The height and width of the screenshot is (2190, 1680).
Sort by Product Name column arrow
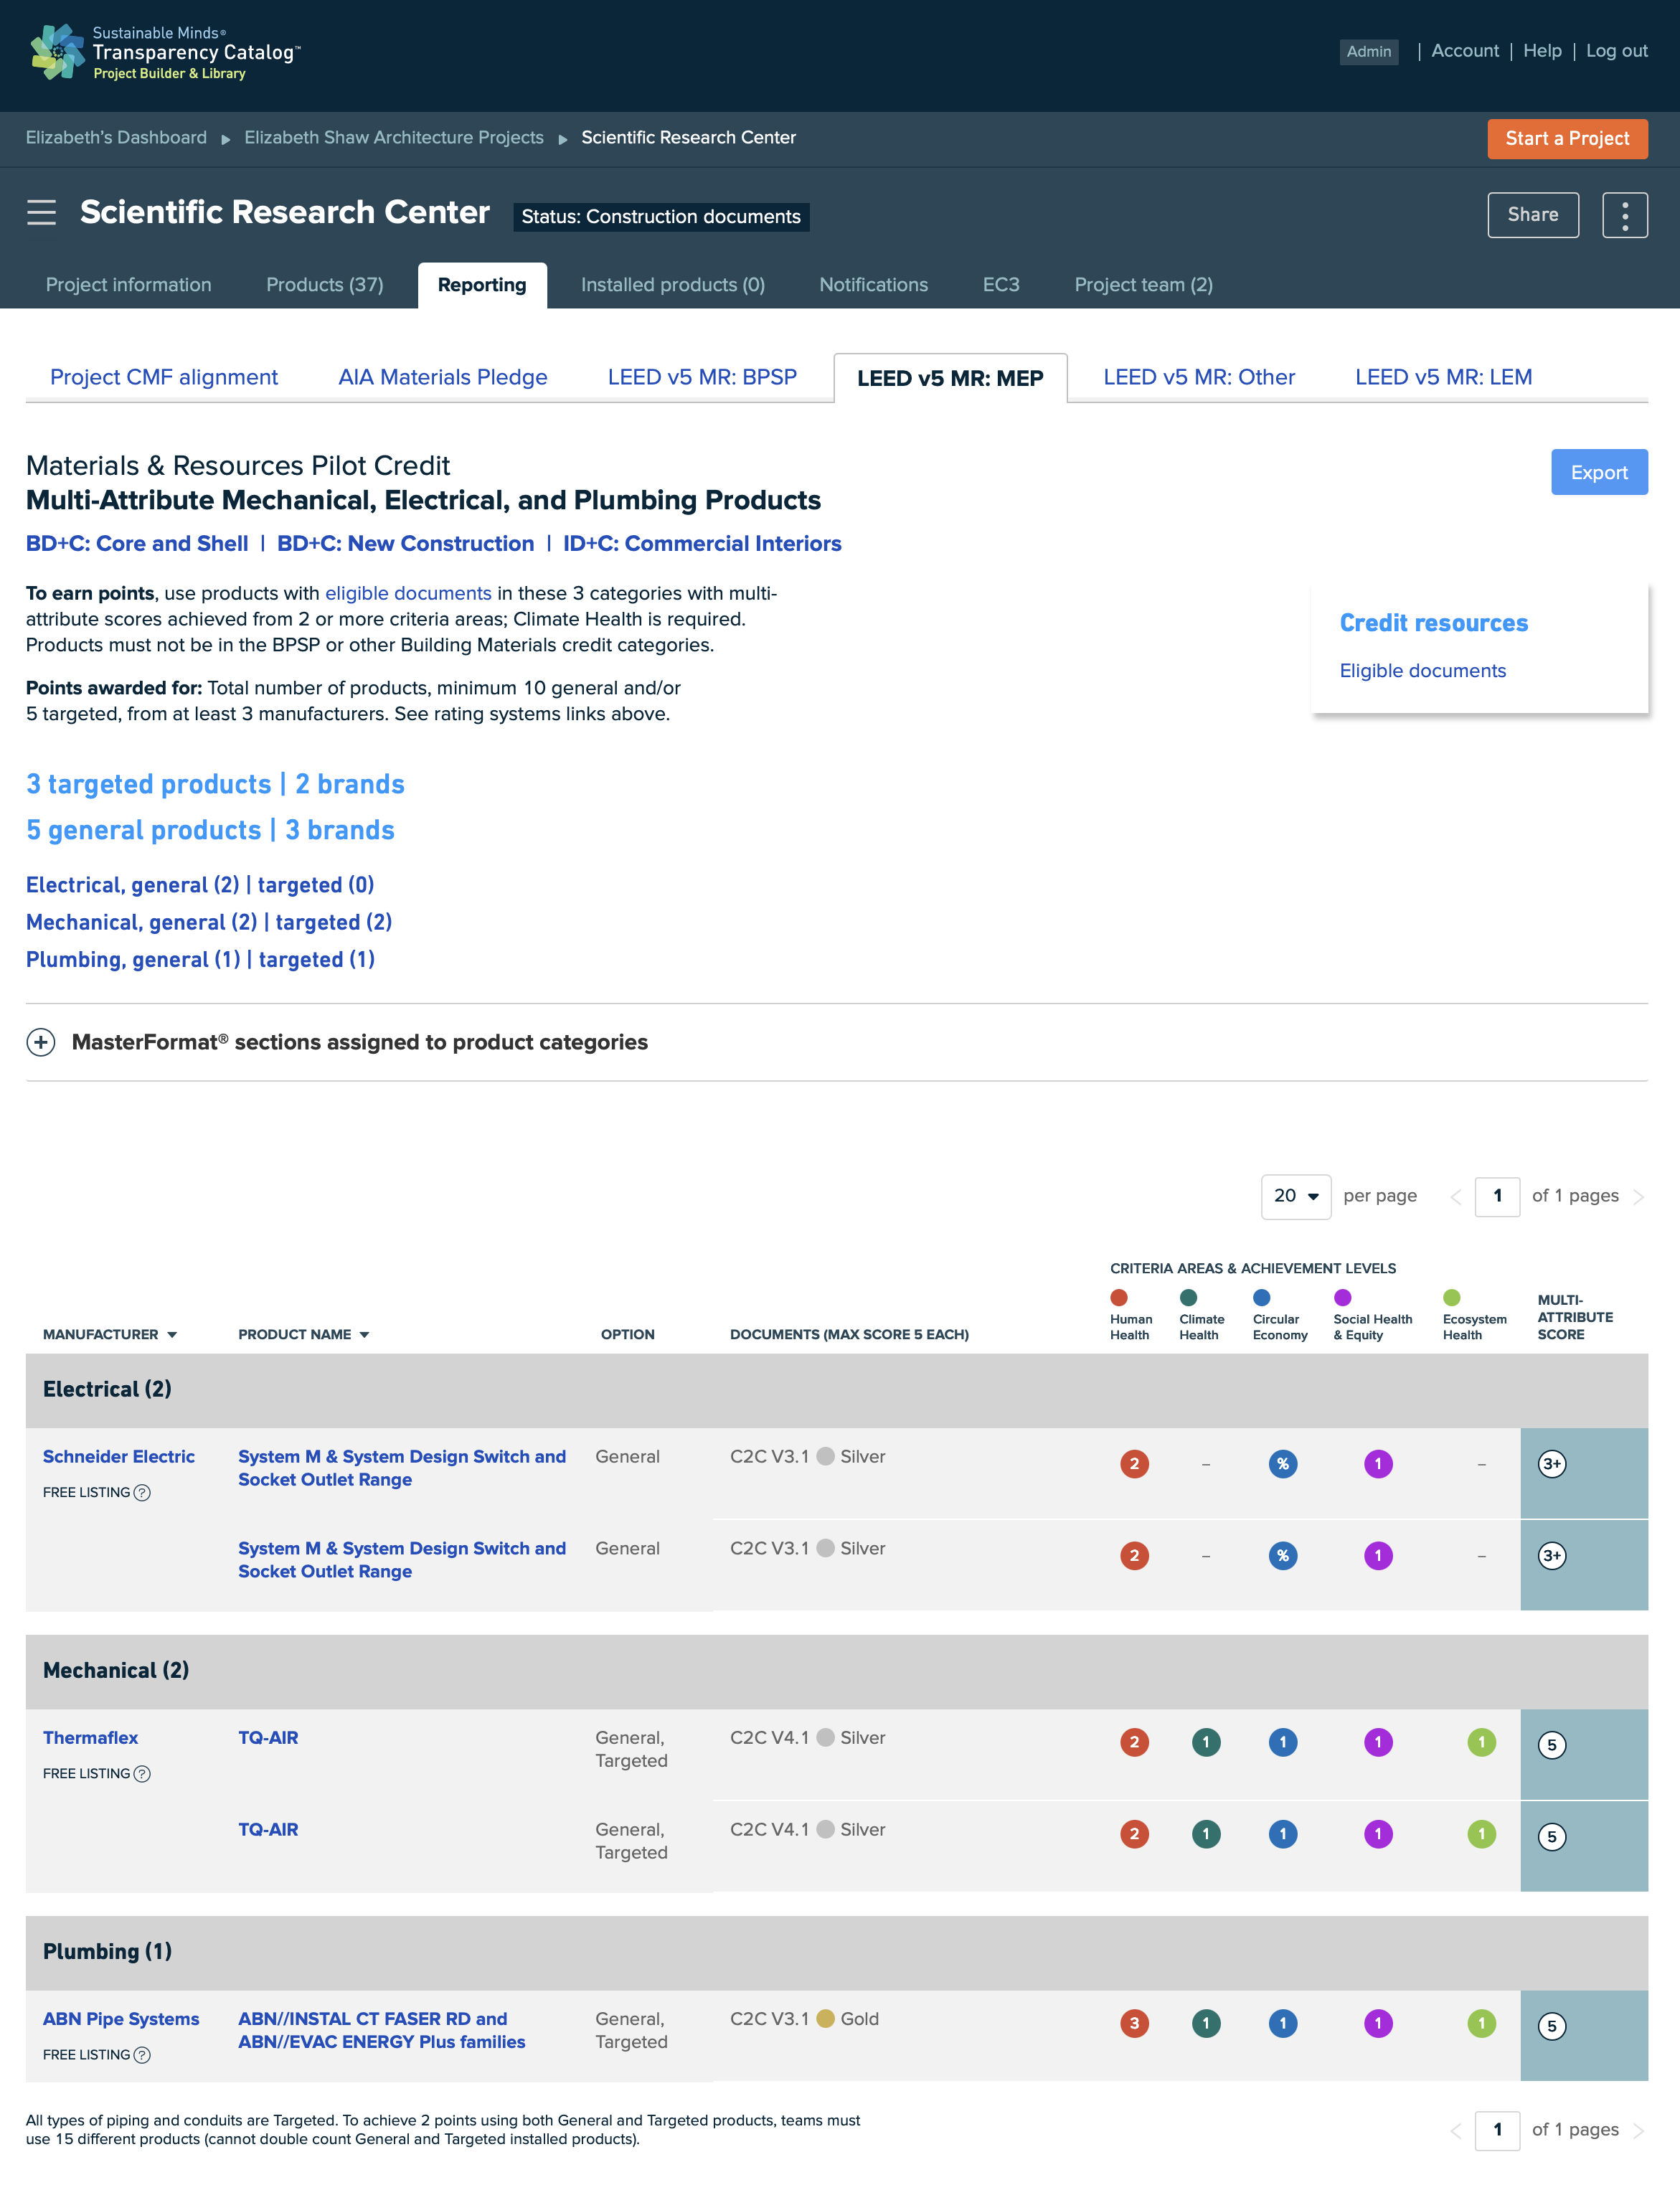tap(364, 1335)
